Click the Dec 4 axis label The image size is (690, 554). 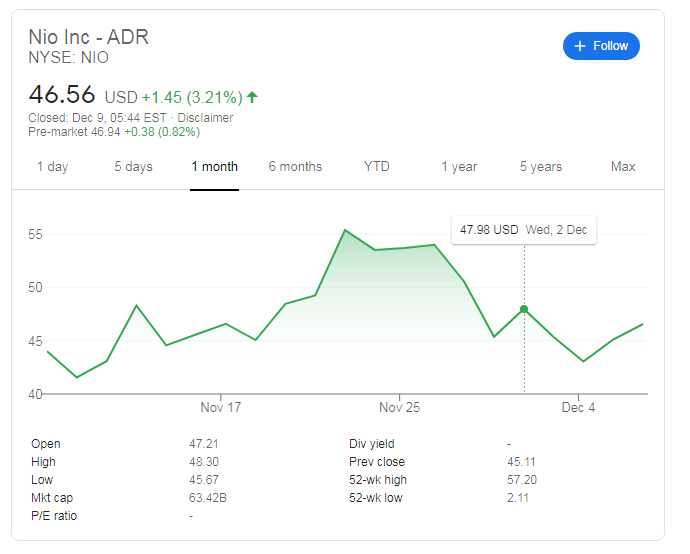pyautogui.click(x=578, y=407)
